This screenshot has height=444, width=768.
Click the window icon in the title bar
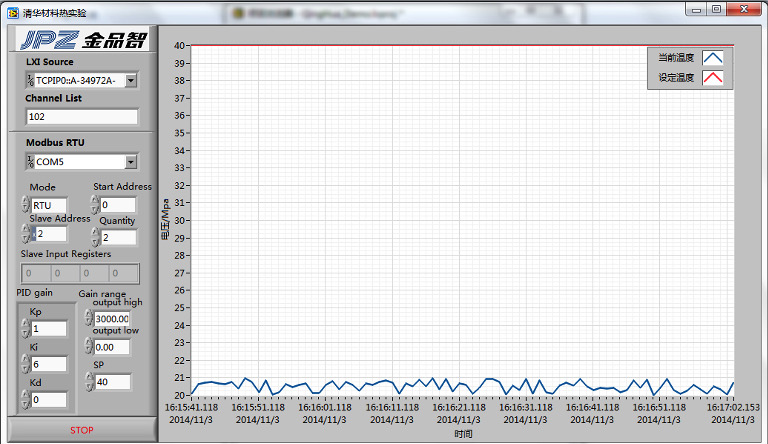[12, 10]
